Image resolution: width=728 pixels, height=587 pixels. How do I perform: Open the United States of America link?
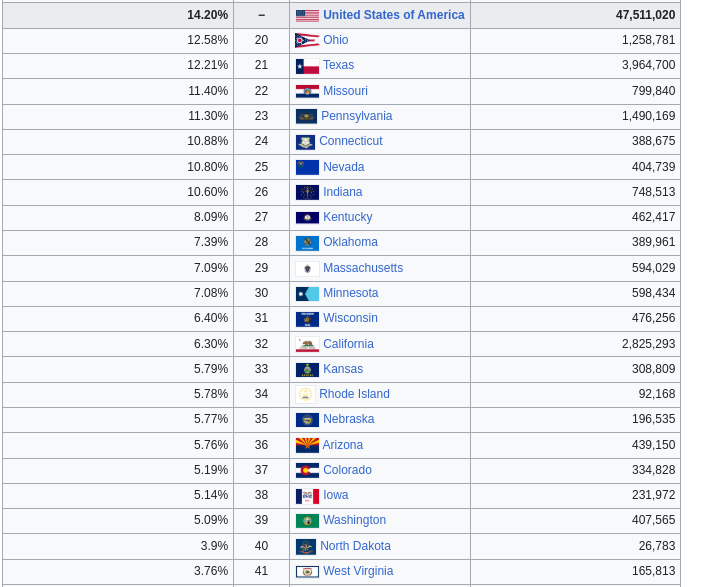click(394, 15)
